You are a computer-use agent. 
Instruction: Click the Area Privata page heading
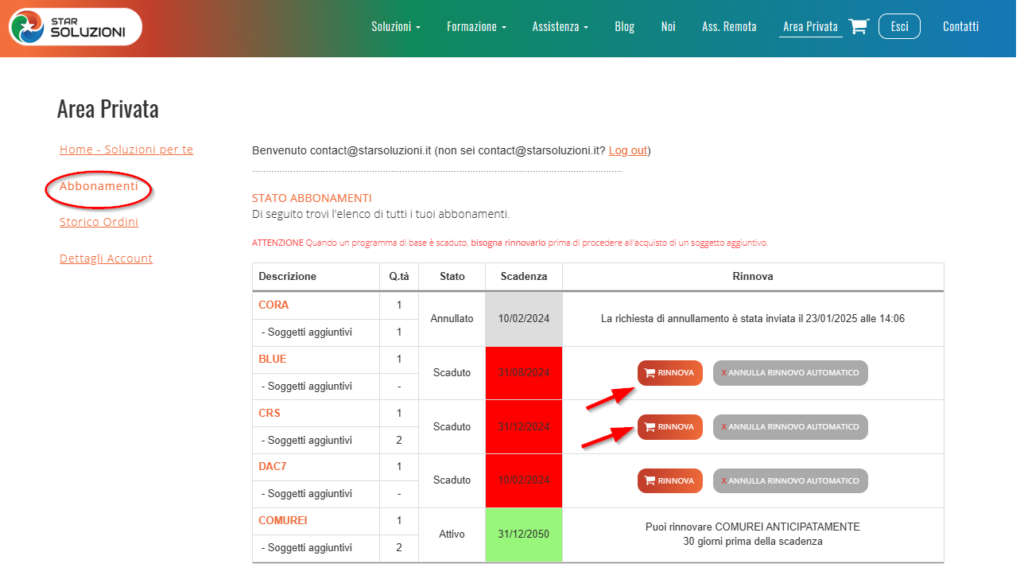(x=108, y=109)
